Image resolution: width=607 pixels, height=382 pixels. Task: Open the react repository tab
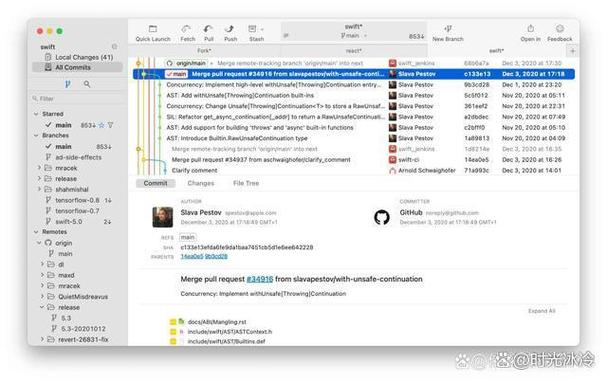point(353,51)
